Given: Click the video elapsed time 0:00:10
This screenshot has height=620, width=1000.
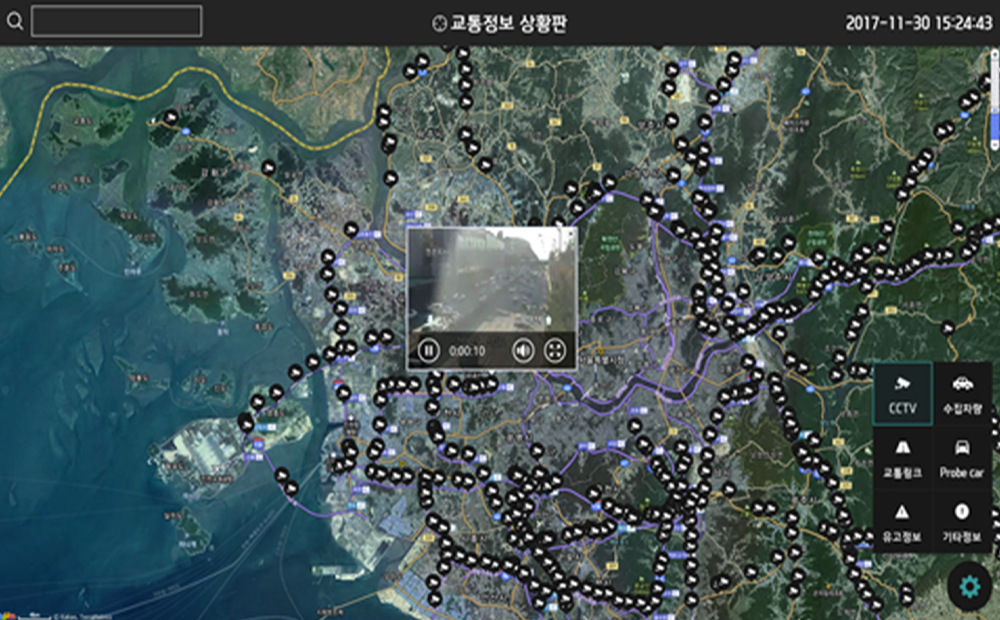Looking at the screenshot, I should tap(467, 351).
